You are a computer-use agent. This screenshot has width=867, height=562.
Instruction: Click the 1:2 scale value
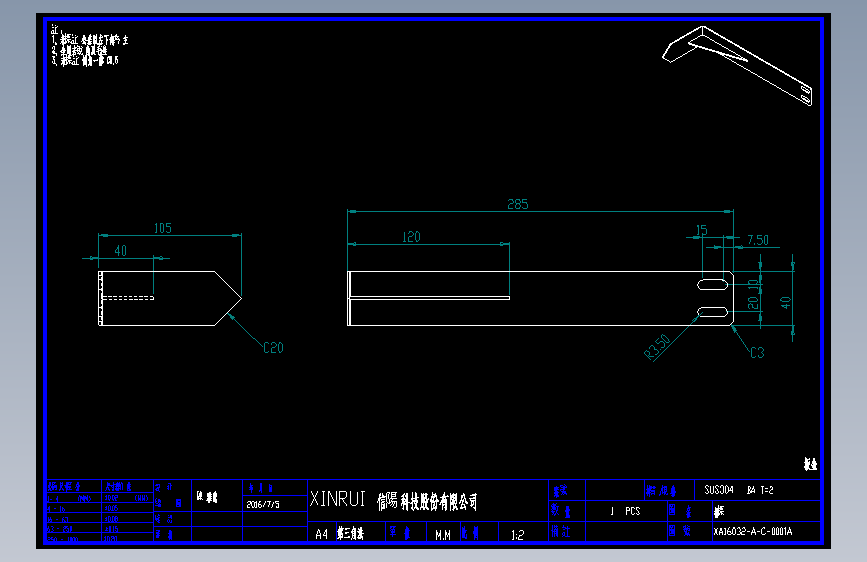[x=517, y=535]
